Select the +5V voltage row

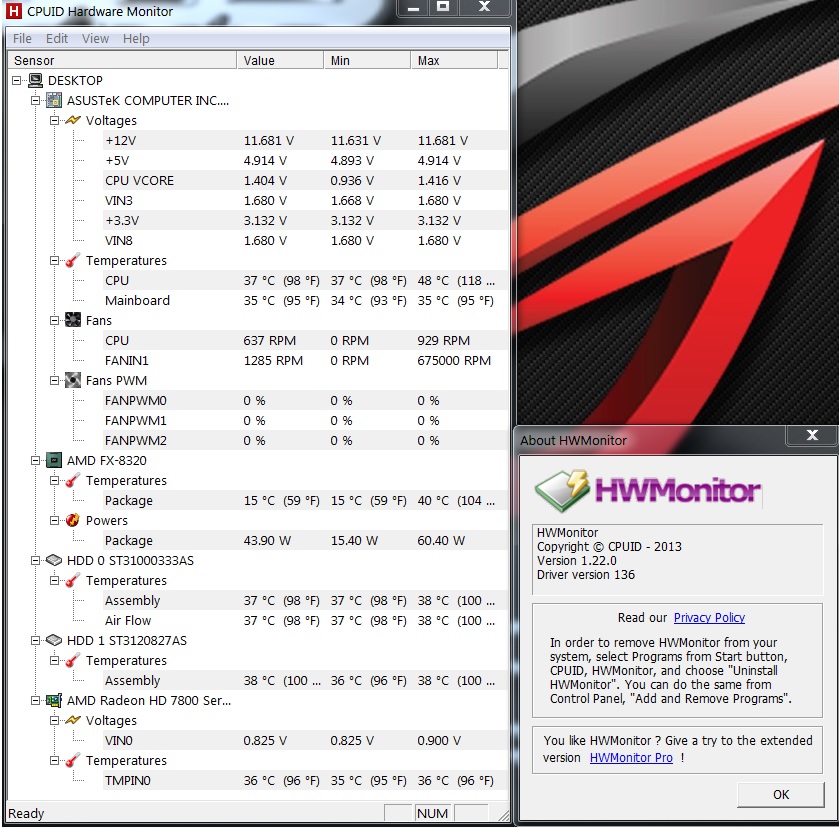tap(305, 161)
